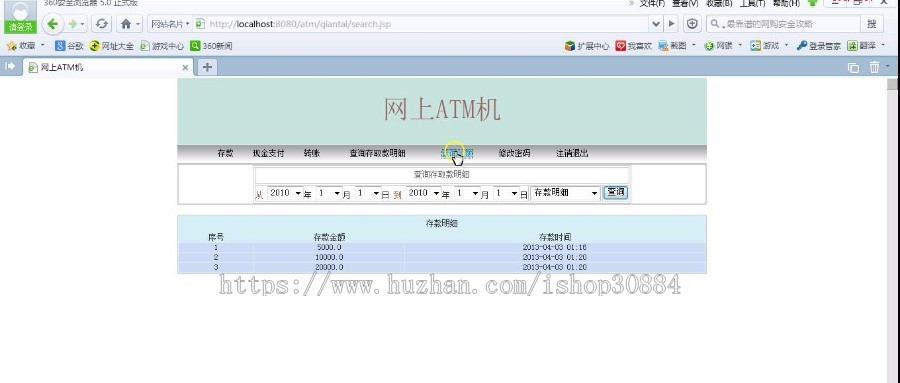Open 登录管家 login manager
This screenshot has width=900, height=383.
tap(818, 46)
